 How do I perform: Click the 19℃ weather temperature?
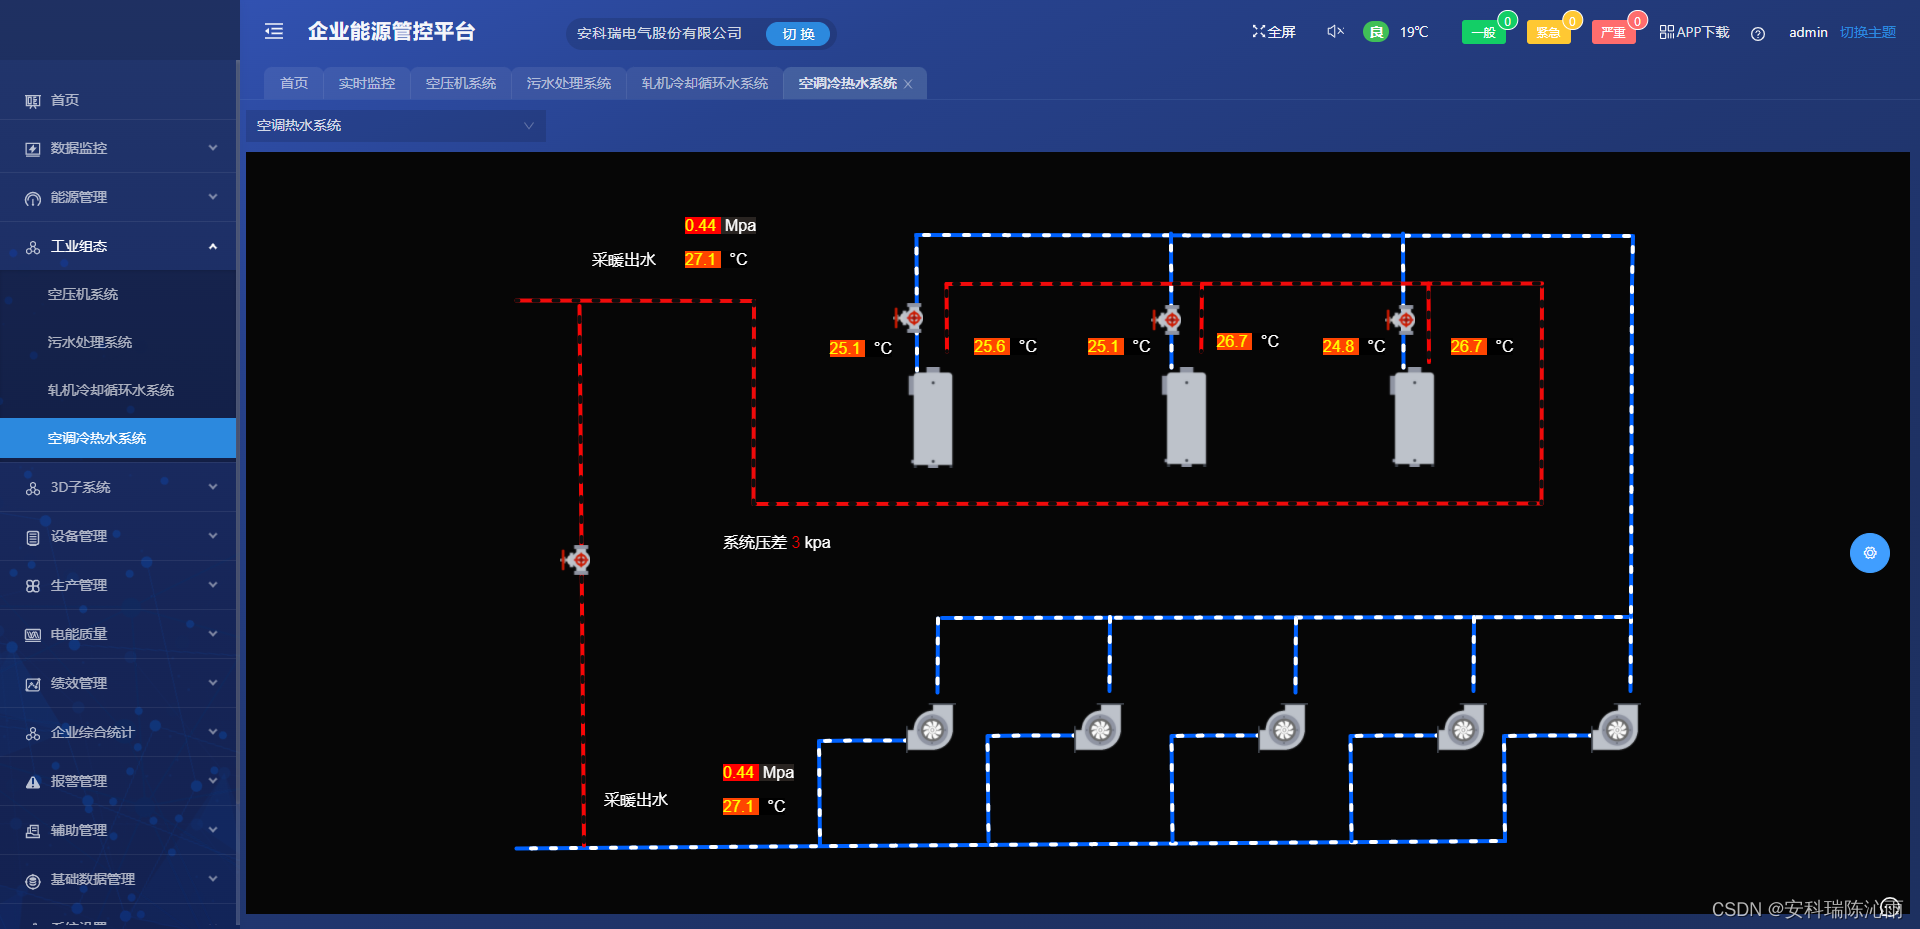(1414, 32)
